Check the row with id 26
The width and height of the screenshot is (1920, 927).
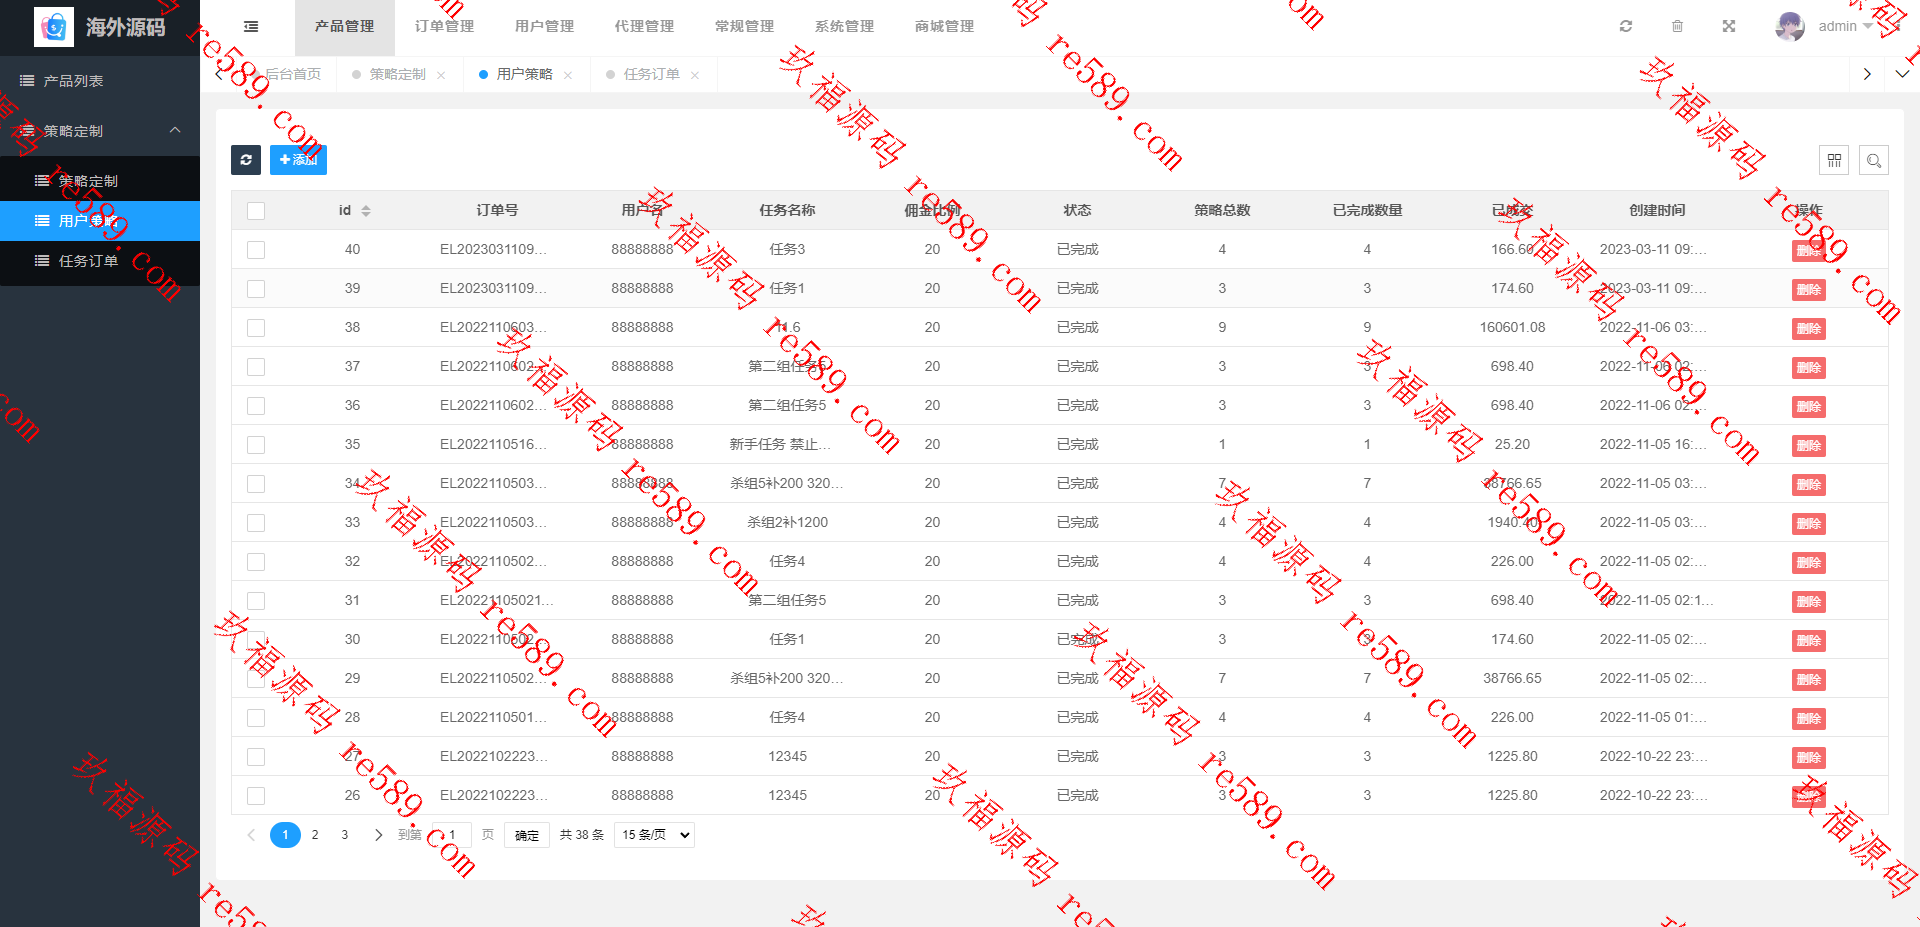[256, 796]
